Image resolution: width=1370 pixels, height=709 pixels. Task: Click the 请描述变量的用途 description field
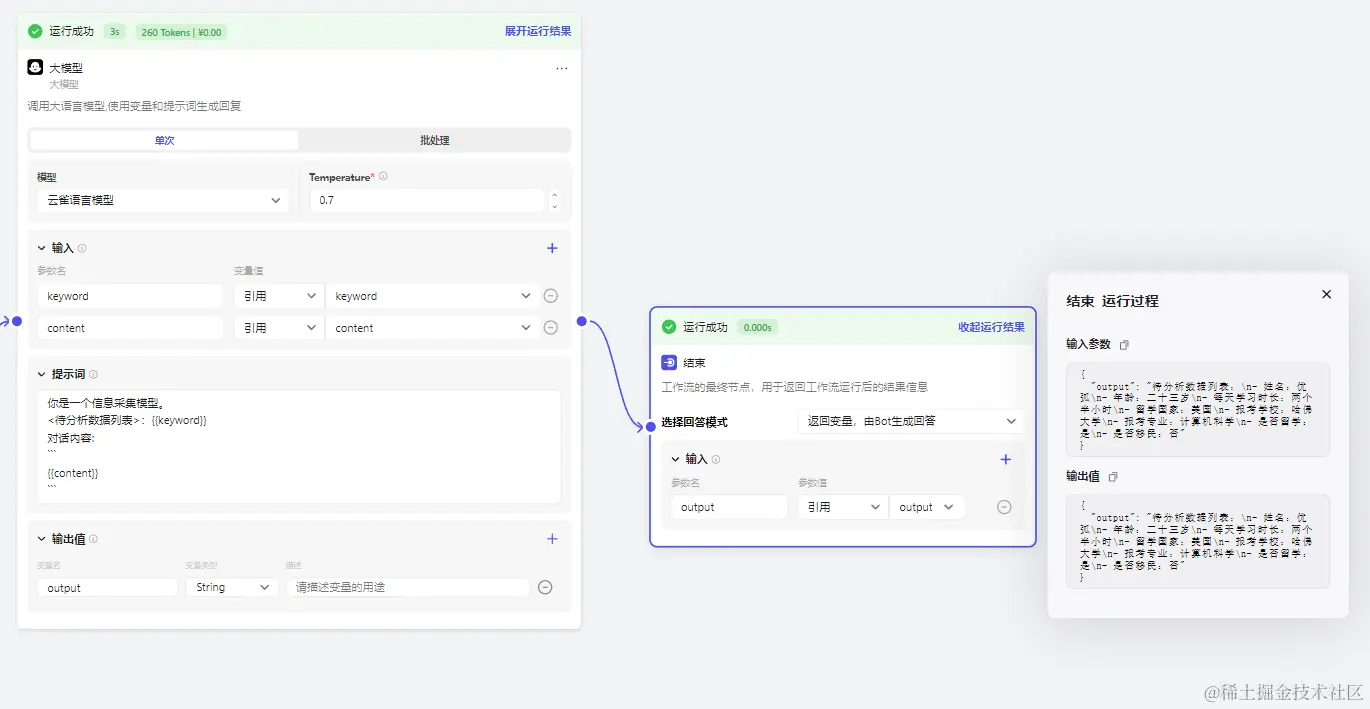pyautogui.click(x=408, y=588)
